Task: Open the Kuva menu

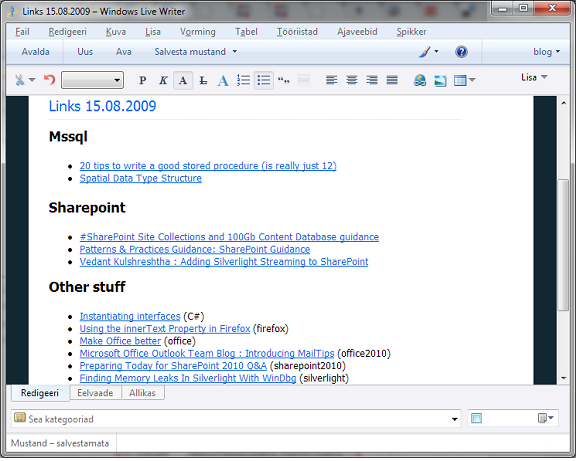Action: [116, 32]
